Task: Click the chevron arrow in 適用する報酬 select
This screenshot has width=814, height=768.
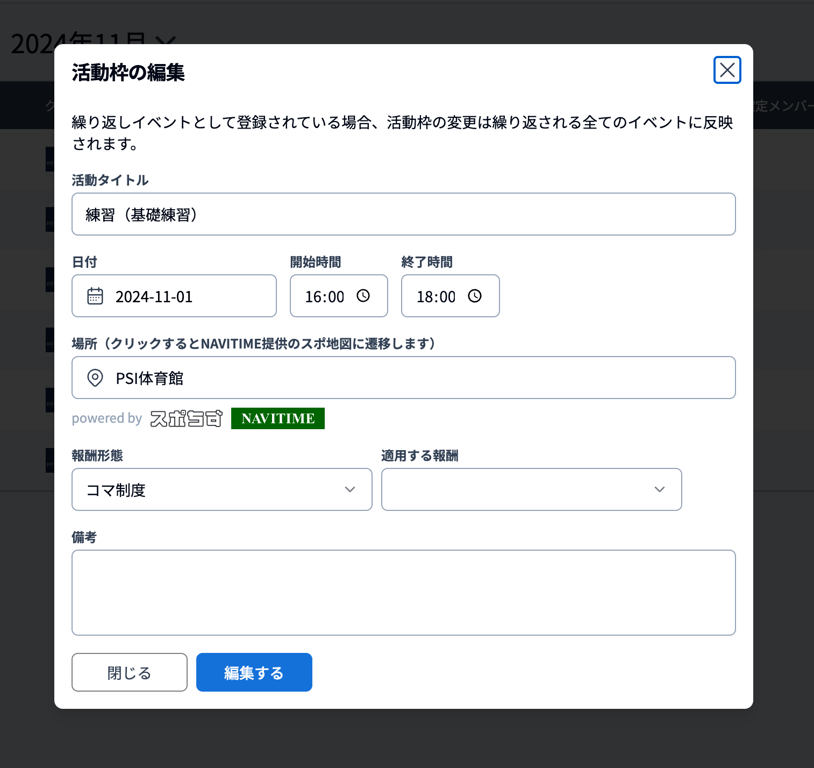Action: tap(659, 490)
